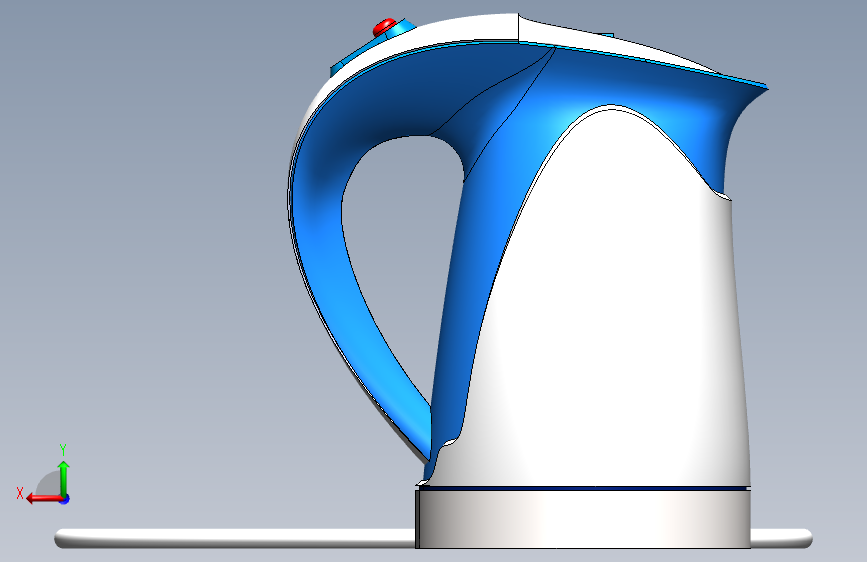Select the red button on kettle lid
Image resolution: width=867 pixels, height=562 pixels.
pos(384,26)
